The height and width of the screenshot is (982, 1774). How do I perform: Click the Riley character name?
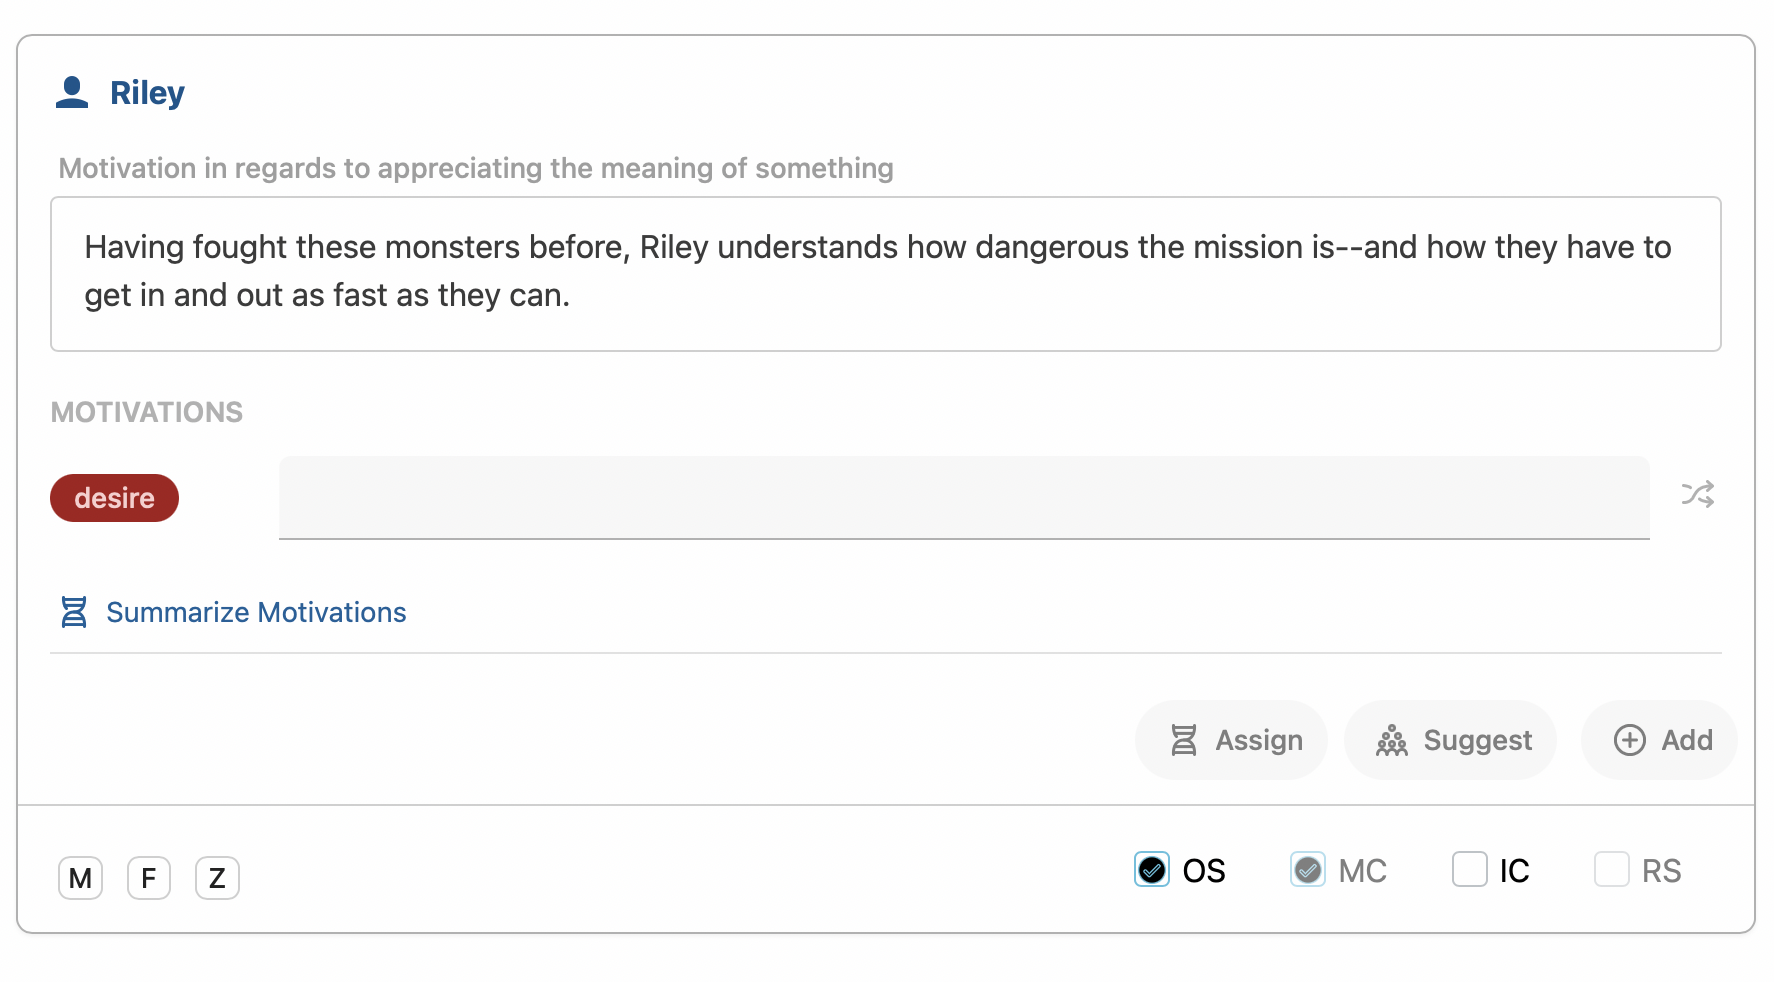click(x=147, y=93)
